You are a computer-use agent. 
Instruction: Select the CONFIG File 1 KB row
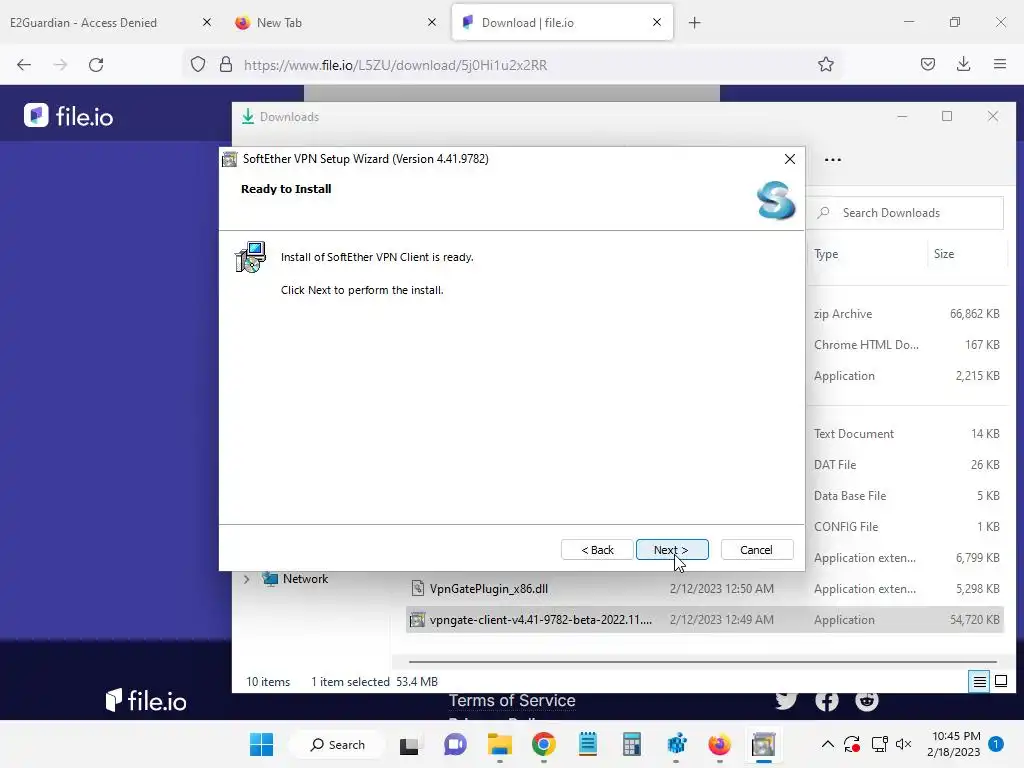906,527
